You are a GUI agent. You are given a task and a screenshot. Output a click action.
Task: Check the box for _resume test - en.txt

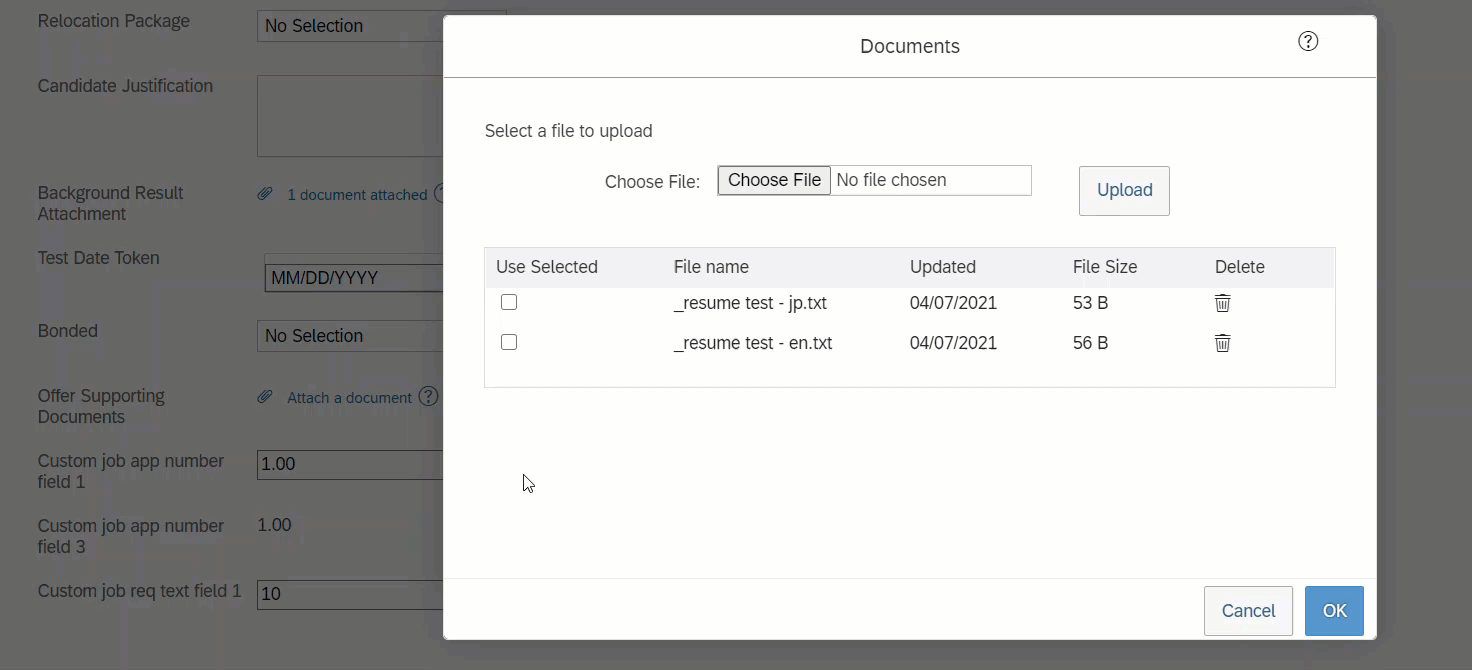tap(509, 342)
